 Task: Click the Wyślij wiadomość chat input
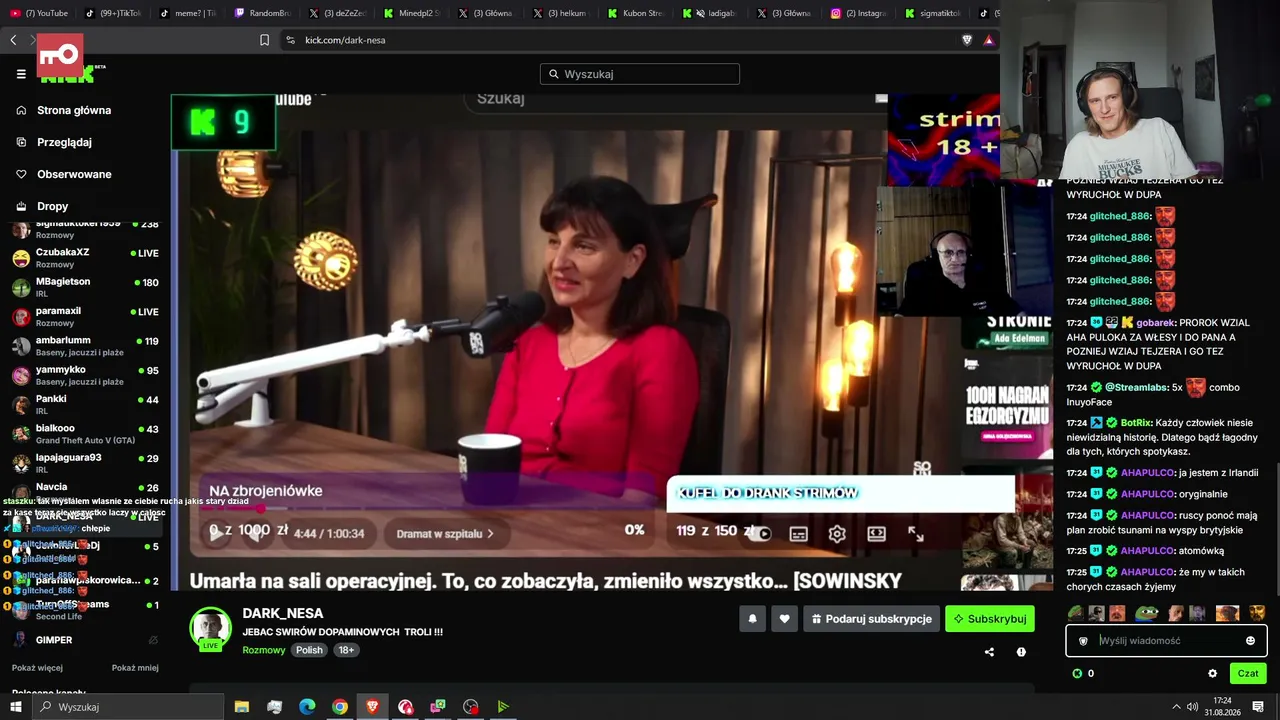tap(1166, 641)
